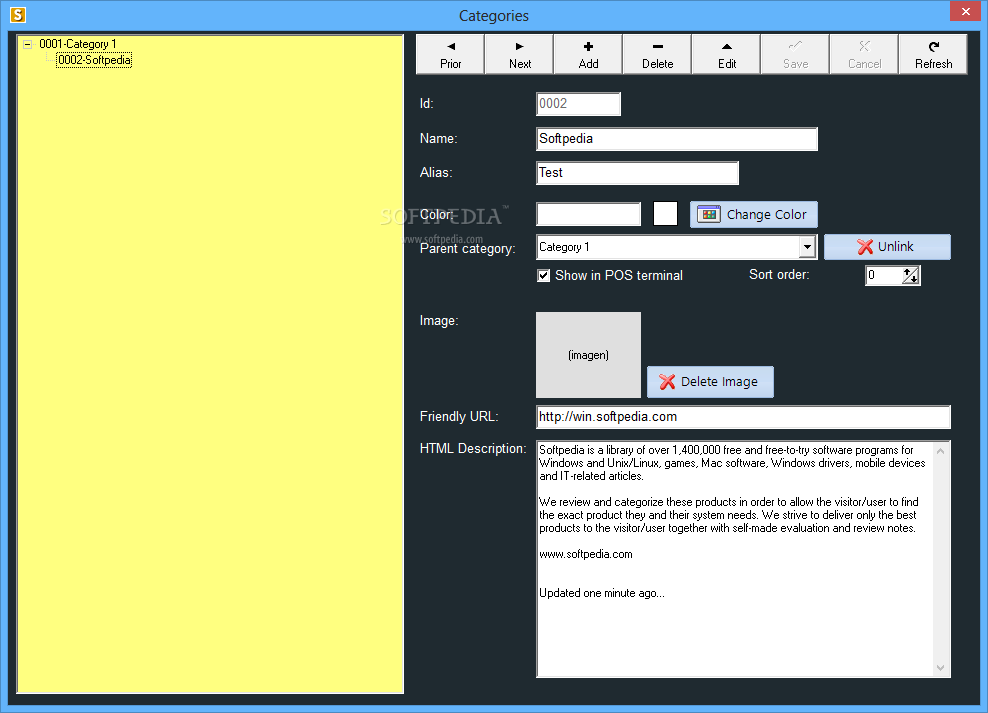
Task: Open the Parent category dropdown arrow
Action: tap(807, 247)
